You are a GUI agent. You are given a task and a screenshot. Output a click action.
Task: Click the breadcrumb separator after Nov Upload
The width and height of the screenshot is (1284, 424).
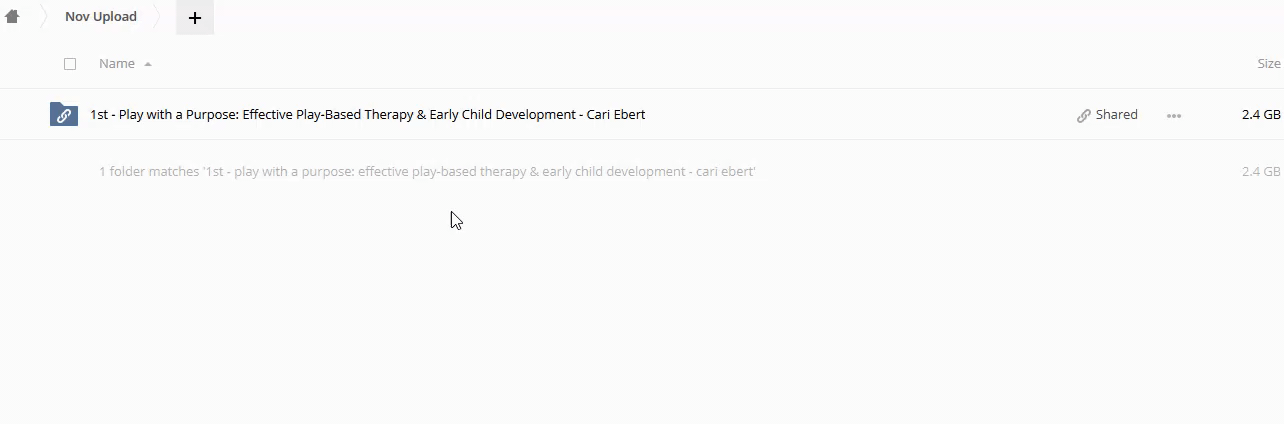157,17
